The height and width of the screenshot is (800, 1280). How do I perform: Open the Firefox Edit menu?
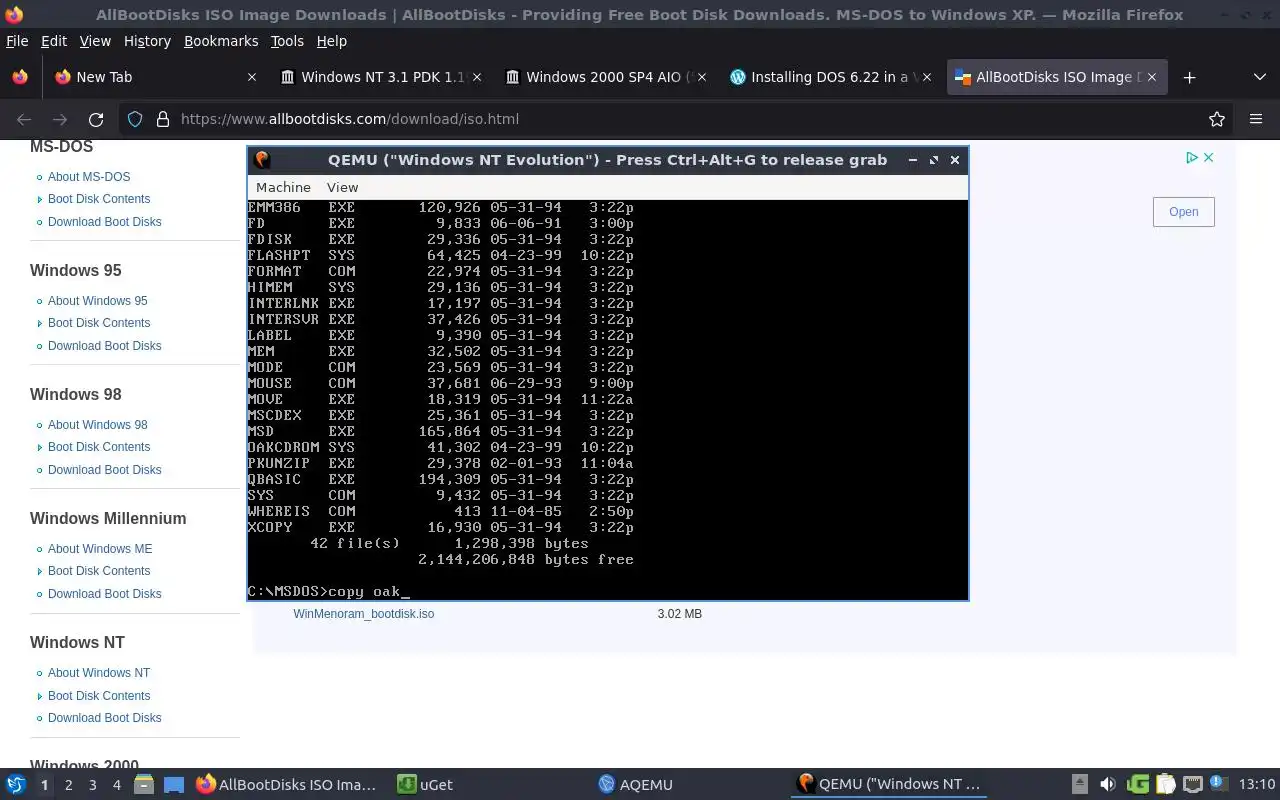click(54, 41)
